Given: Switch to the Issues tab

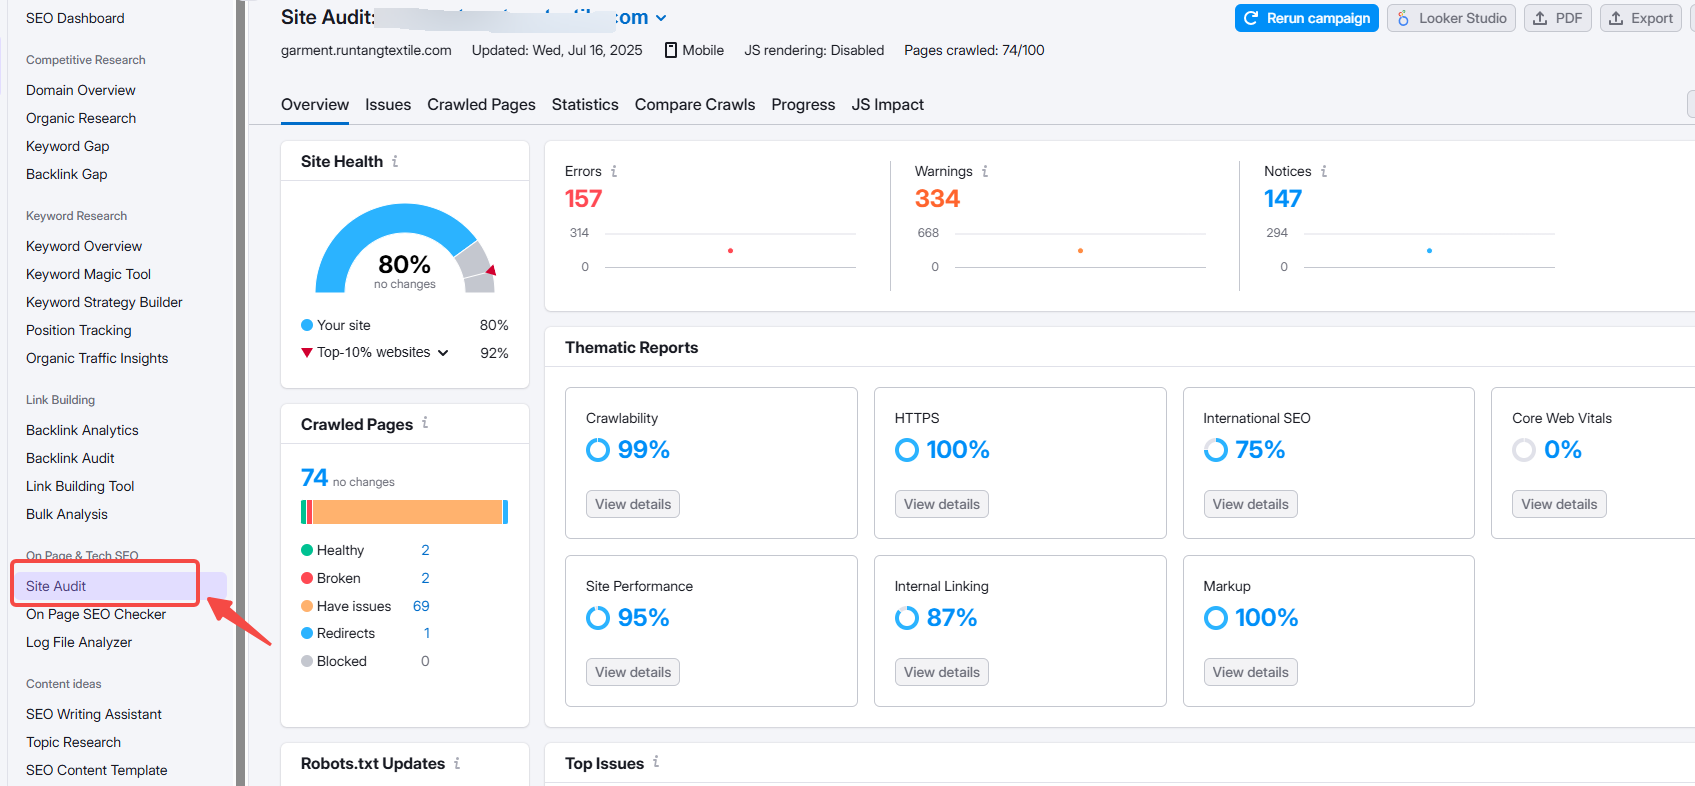Looking at the screenshot, I should pos(388,105).
